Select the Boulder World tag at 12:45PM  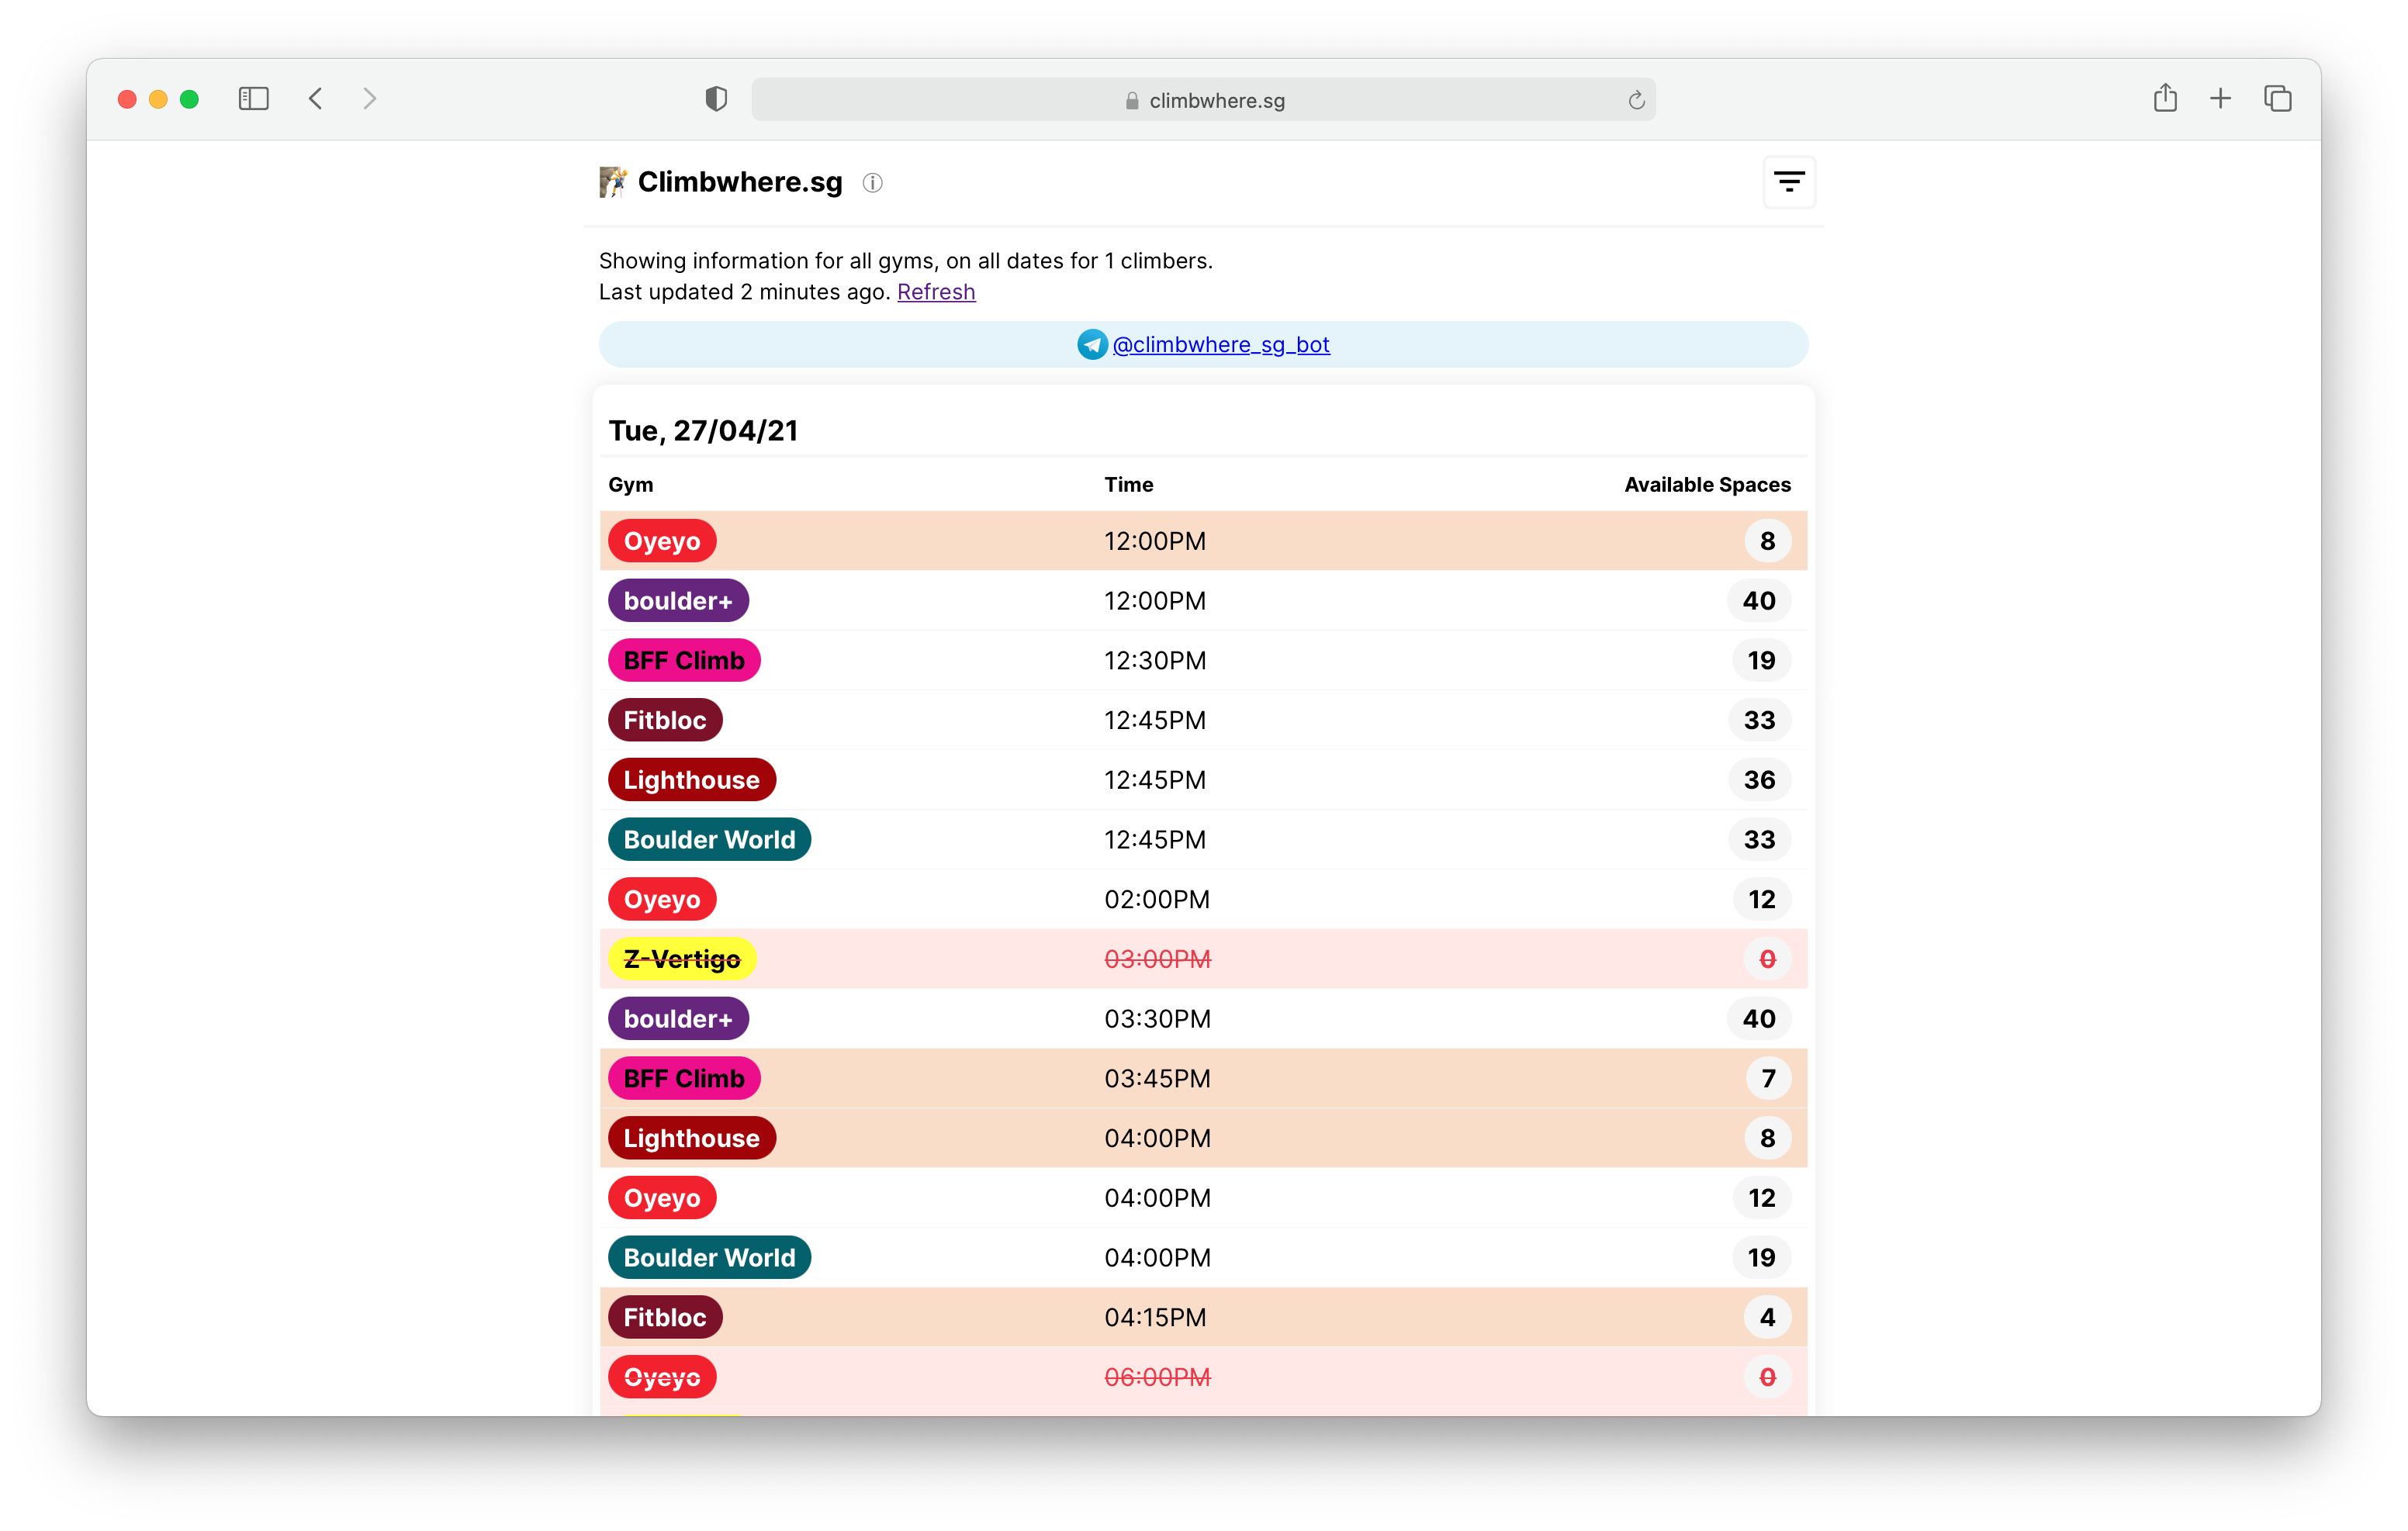point(709,840)
